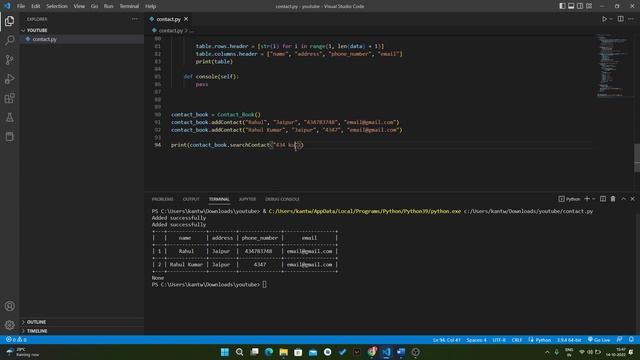Open the new terminal launch profile dropdown

593,199
